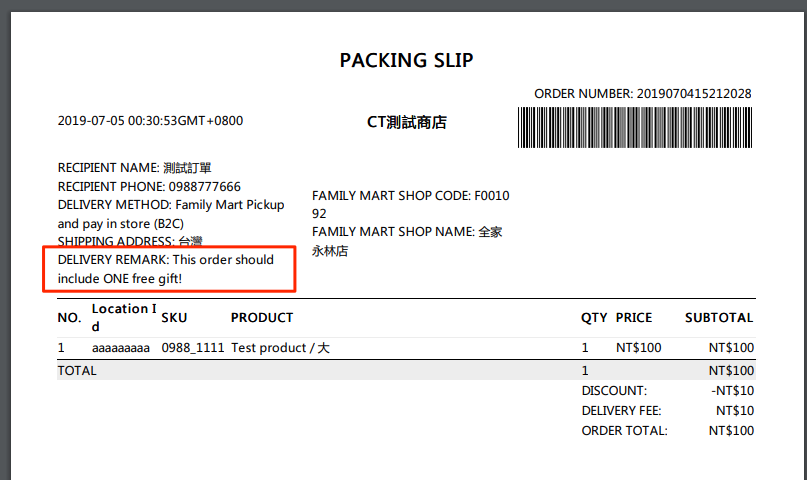The height and width of the screenshot is (480, 807).
Task: Click the Family Mart Shop Code text
Action: (411, 204)
